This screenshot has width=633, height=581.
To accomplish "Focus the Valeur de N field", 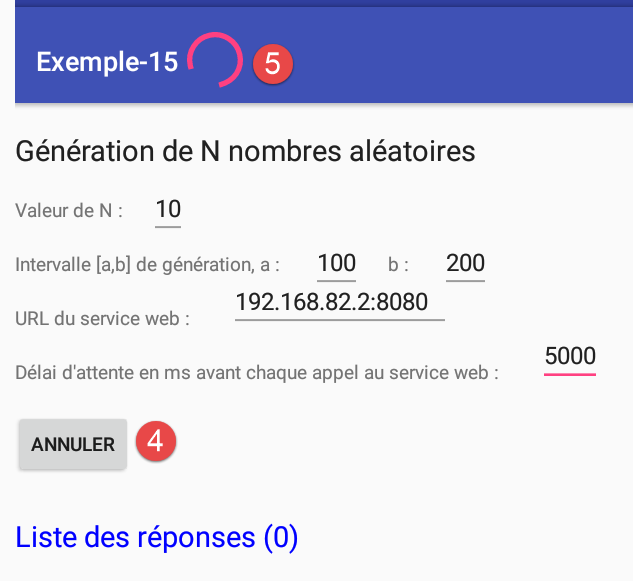I will pos(168,210).
